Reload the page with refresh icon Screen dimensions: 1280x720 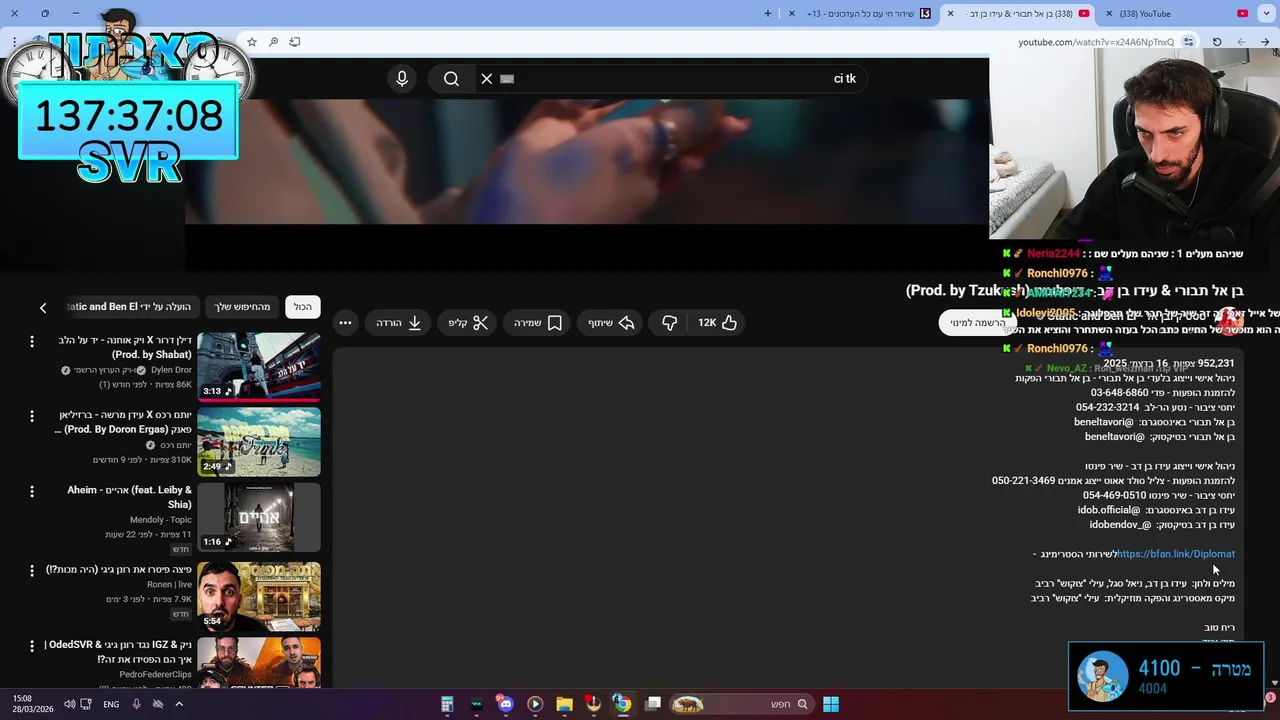coord(1217,42)
